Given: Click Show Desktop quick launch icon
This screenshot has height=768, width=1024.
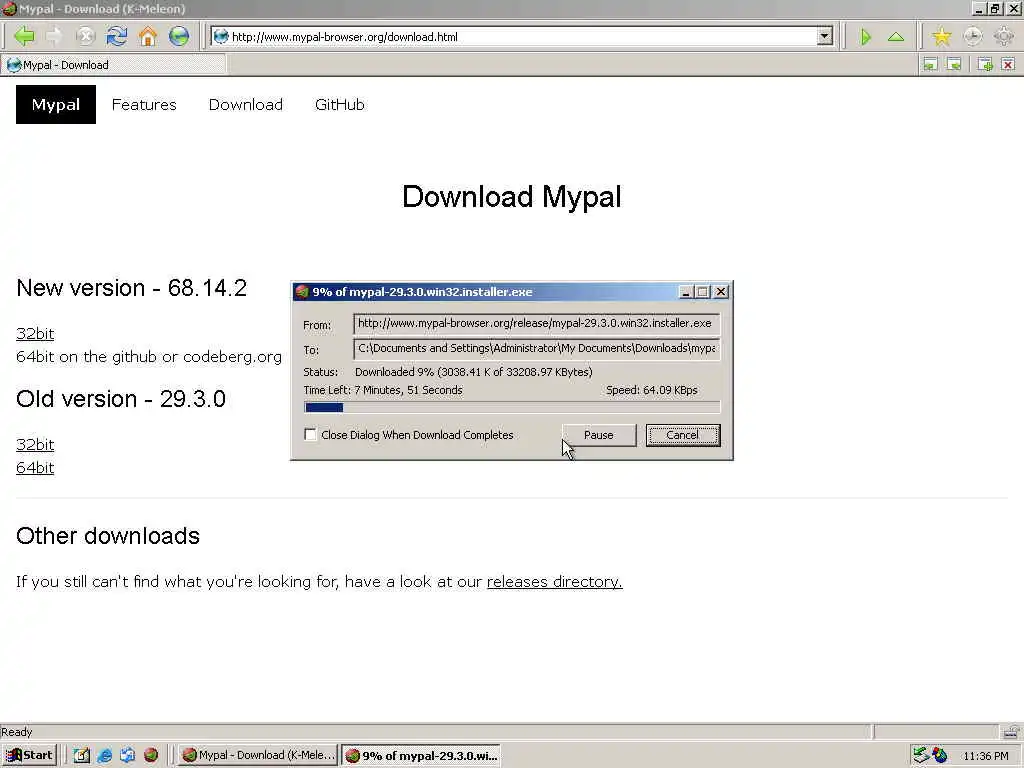Looking at the screenshot, I should [81, 755].
